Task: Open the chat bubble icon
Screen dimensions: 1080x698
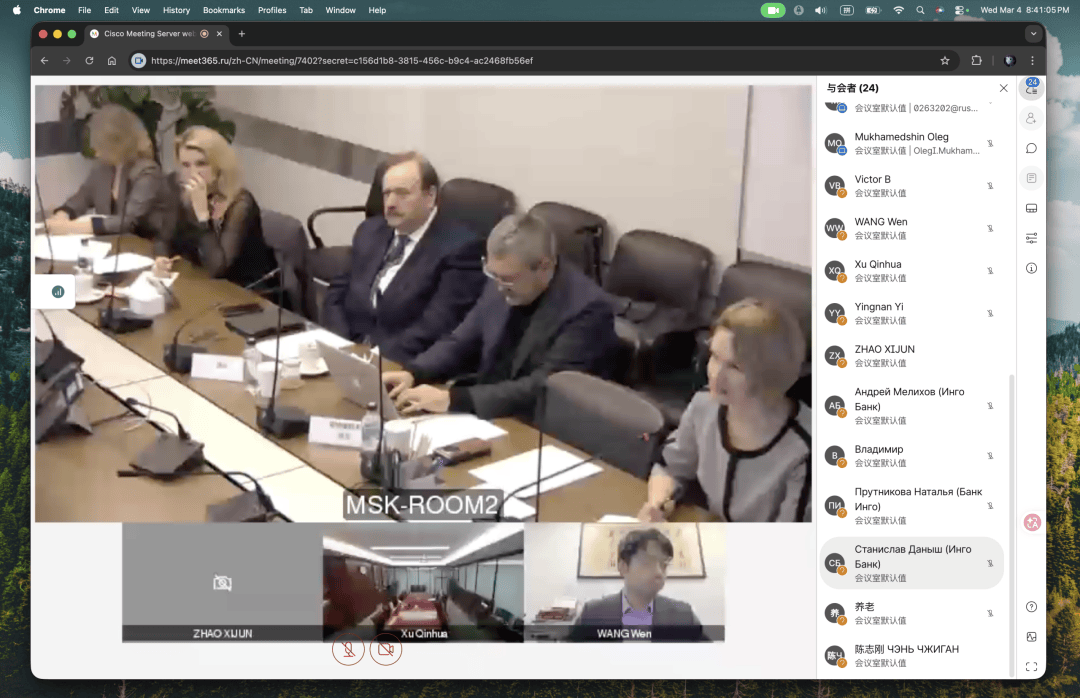Action: pyautogui.click(x=1031, y=148)
